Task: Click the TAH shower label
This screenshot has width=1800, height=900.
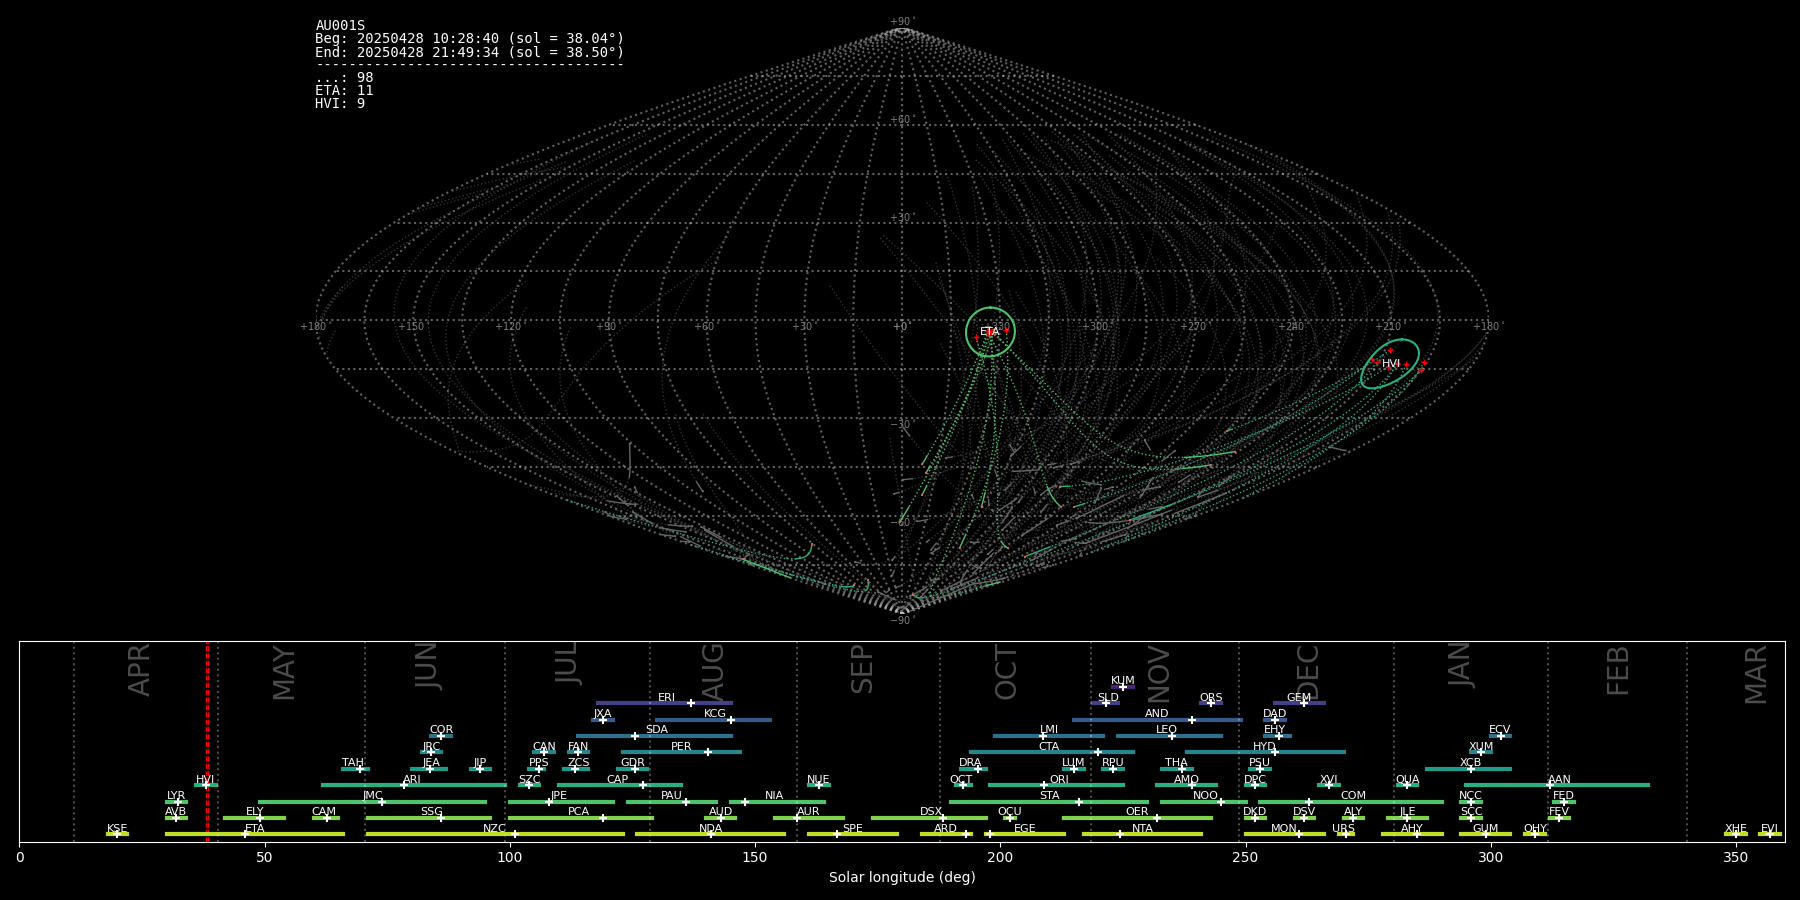Action: (353, 763)
